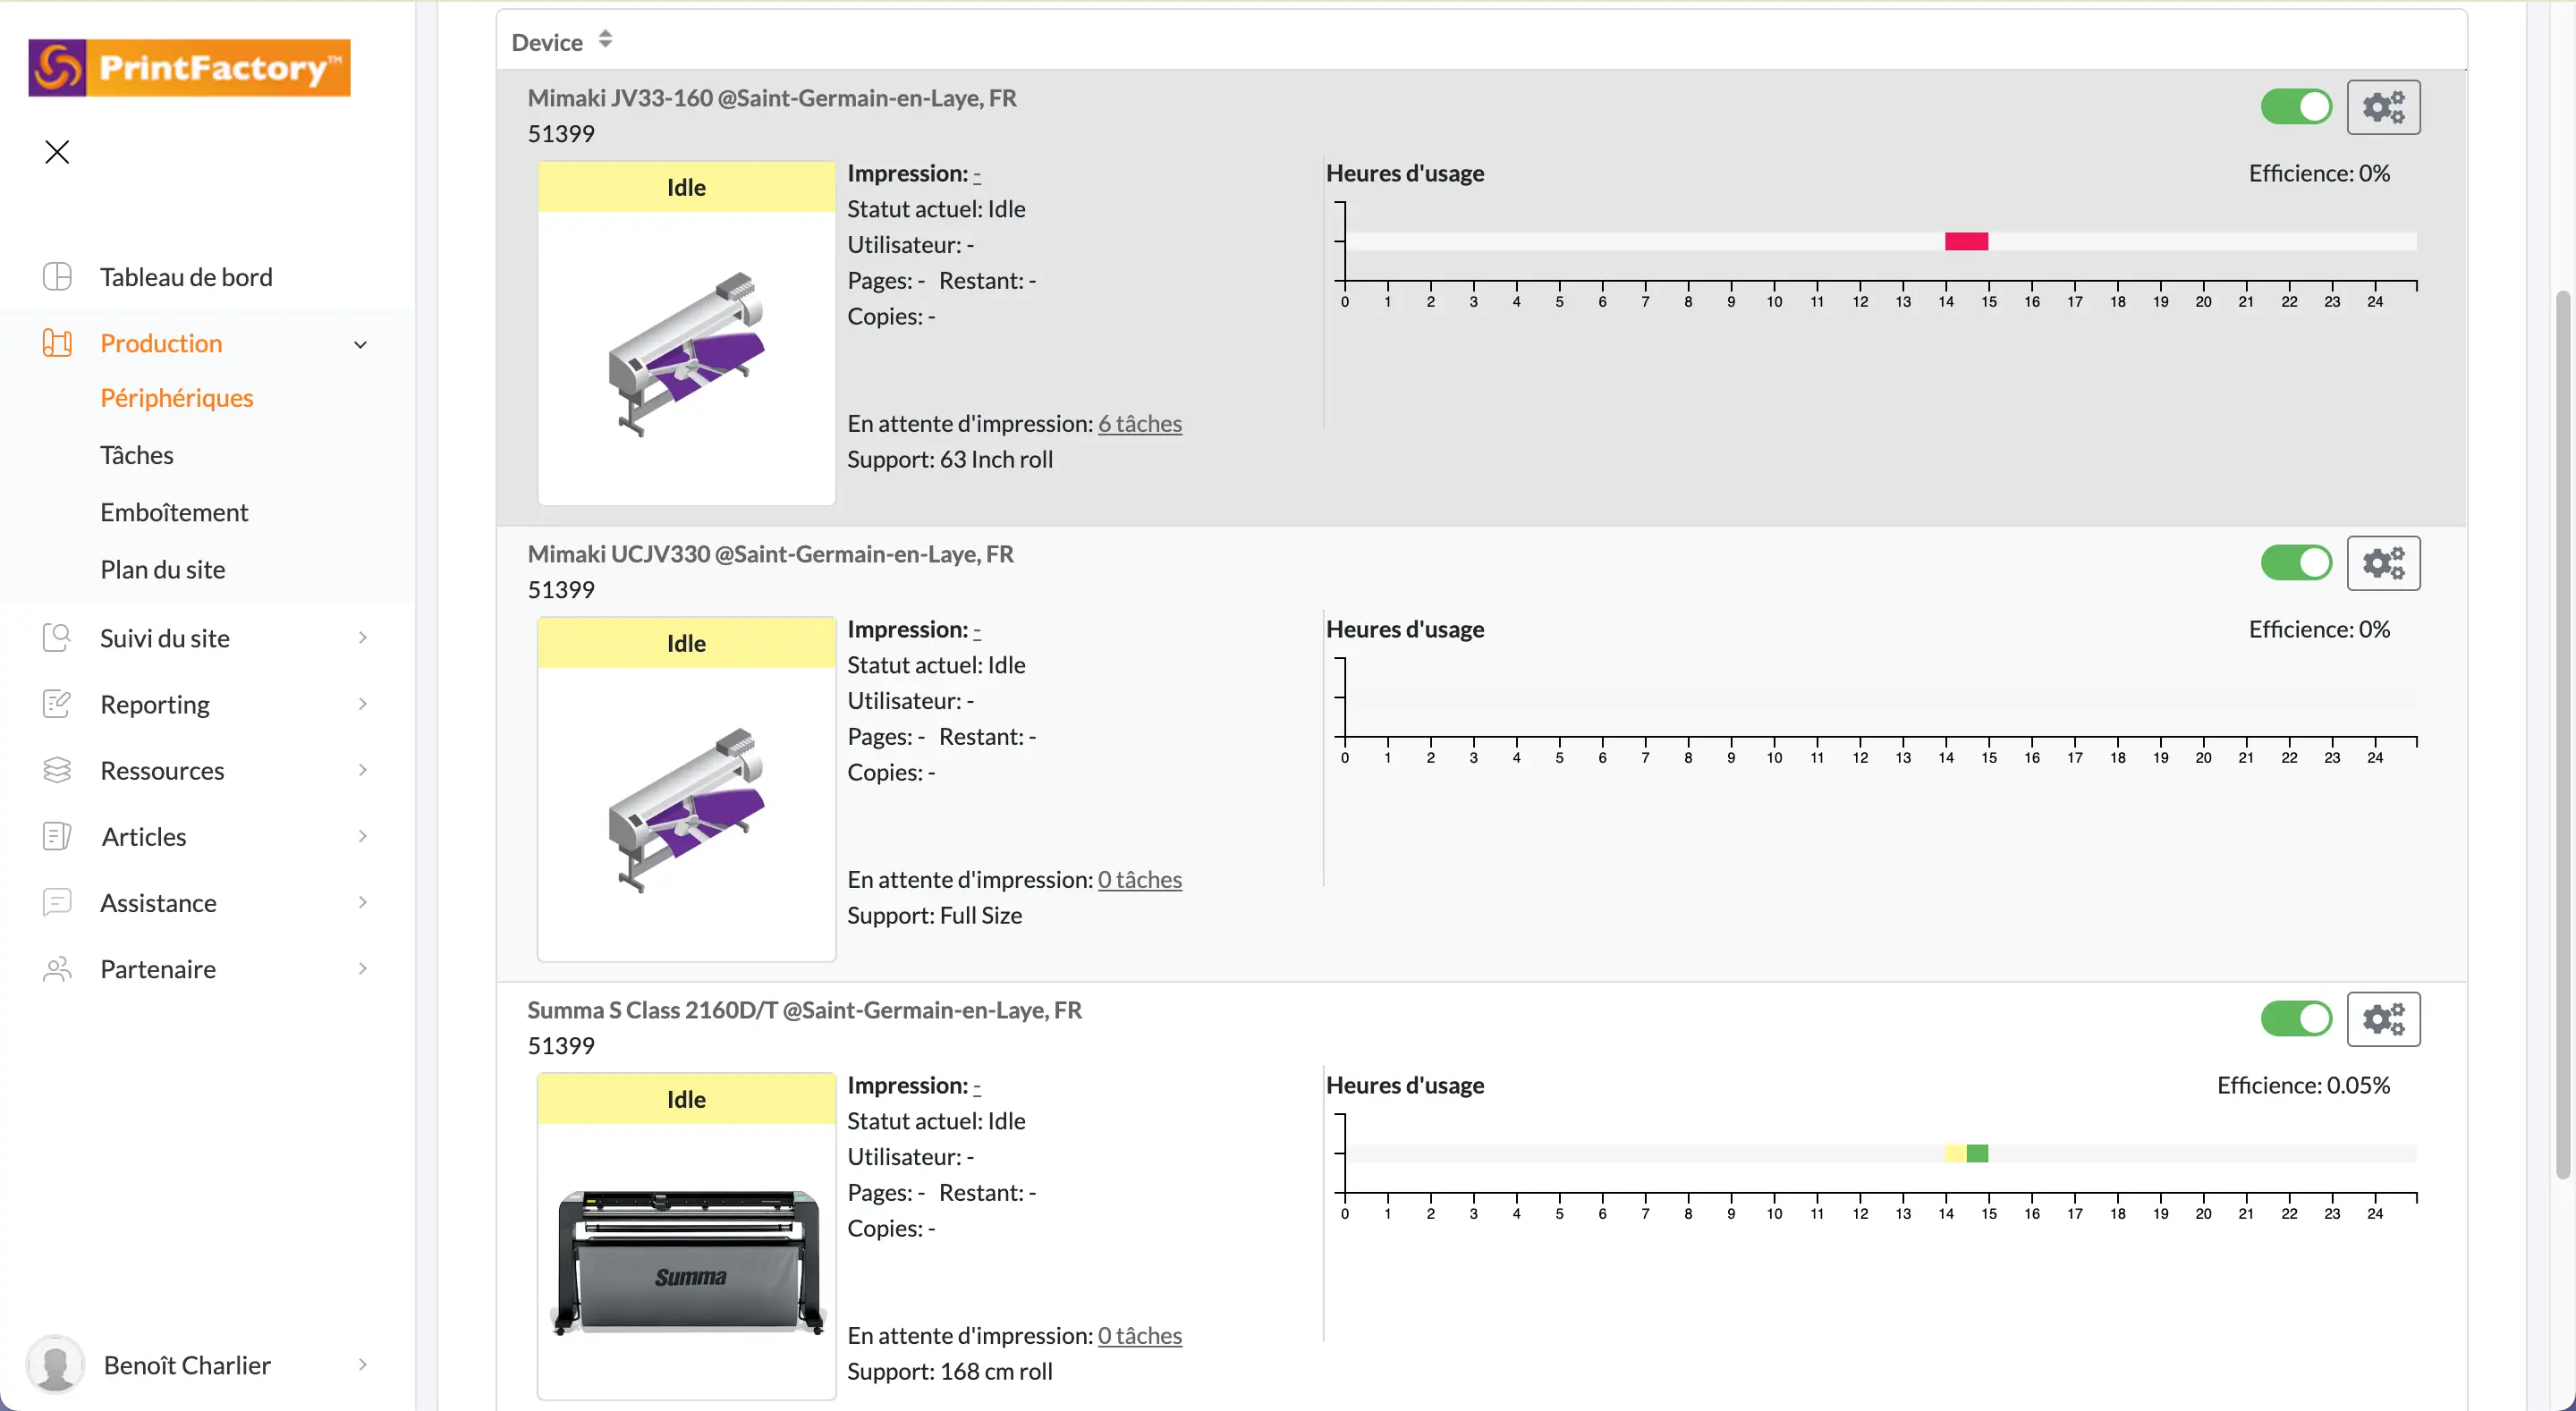Click the Impression dash link of Summa S Class

point(977,1086)
